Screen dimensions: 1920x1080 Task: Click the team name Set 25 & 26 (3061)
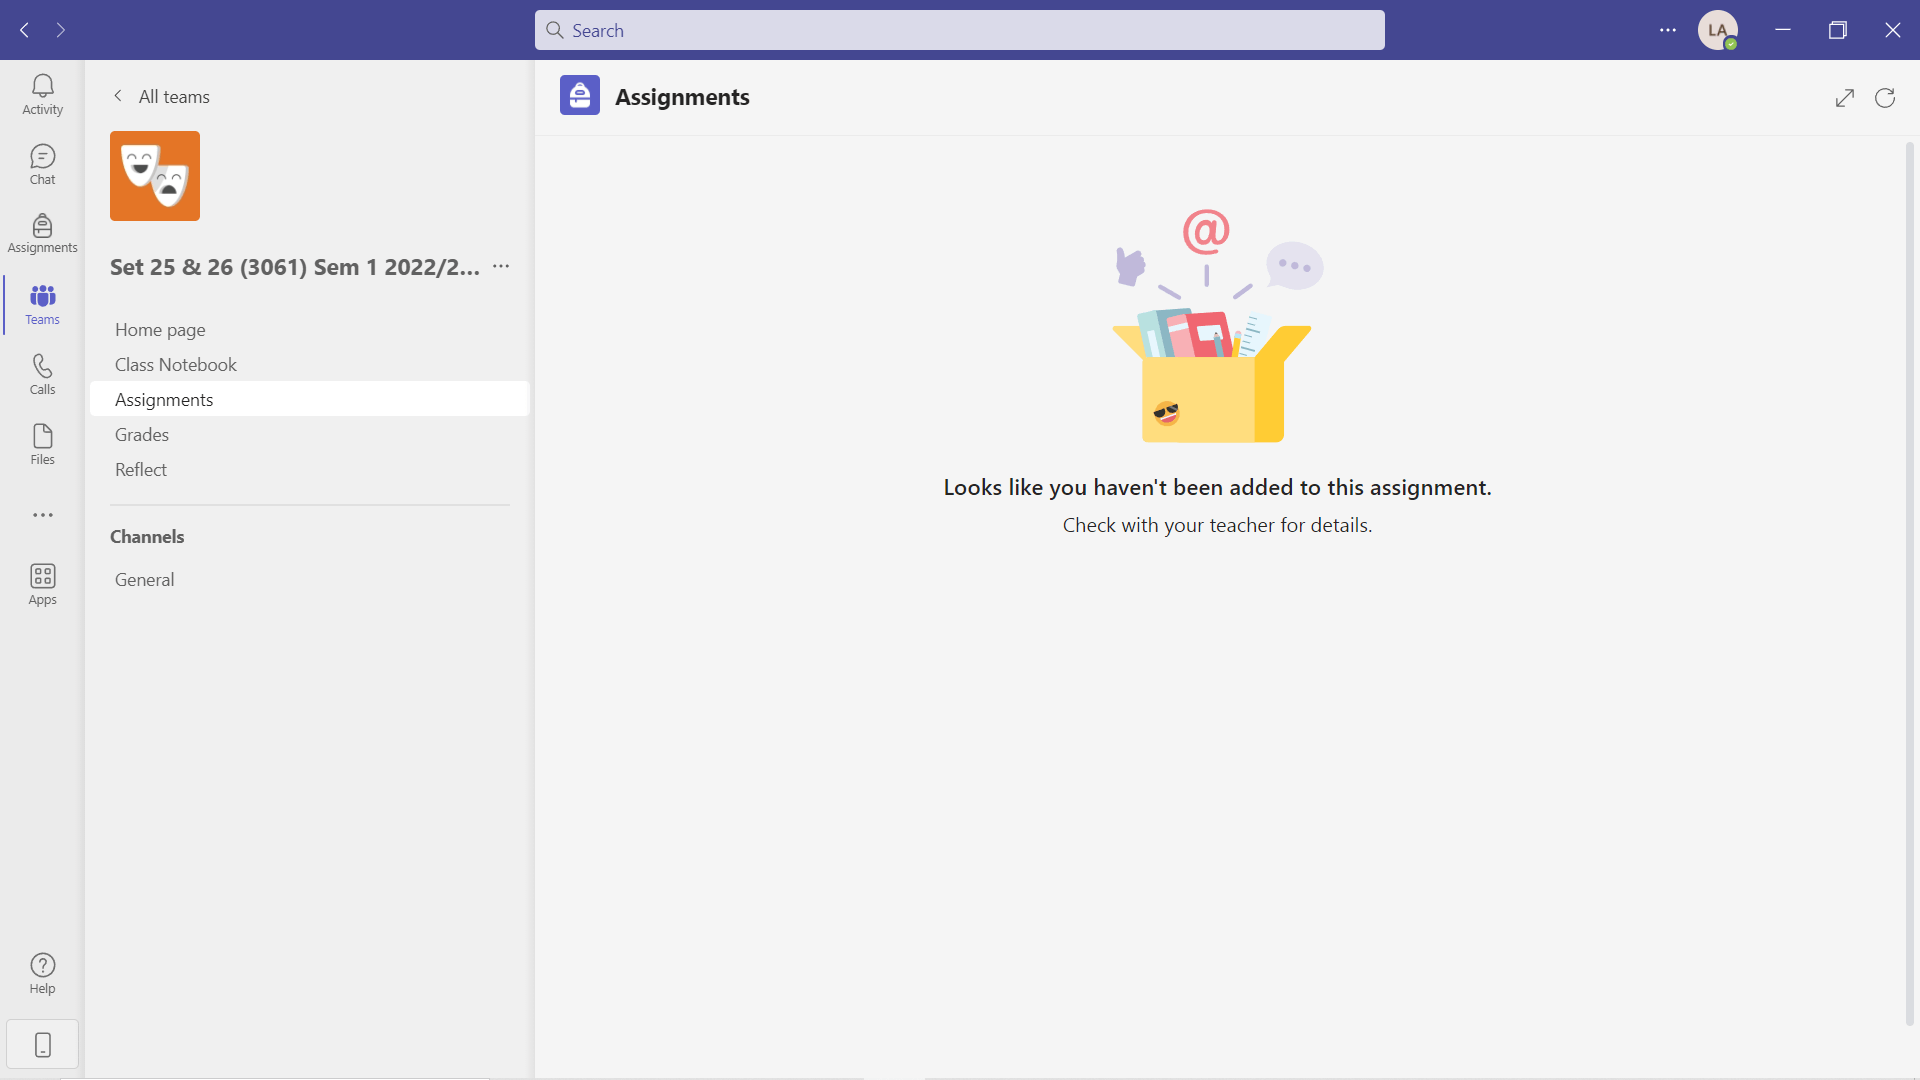click(295, 267)
